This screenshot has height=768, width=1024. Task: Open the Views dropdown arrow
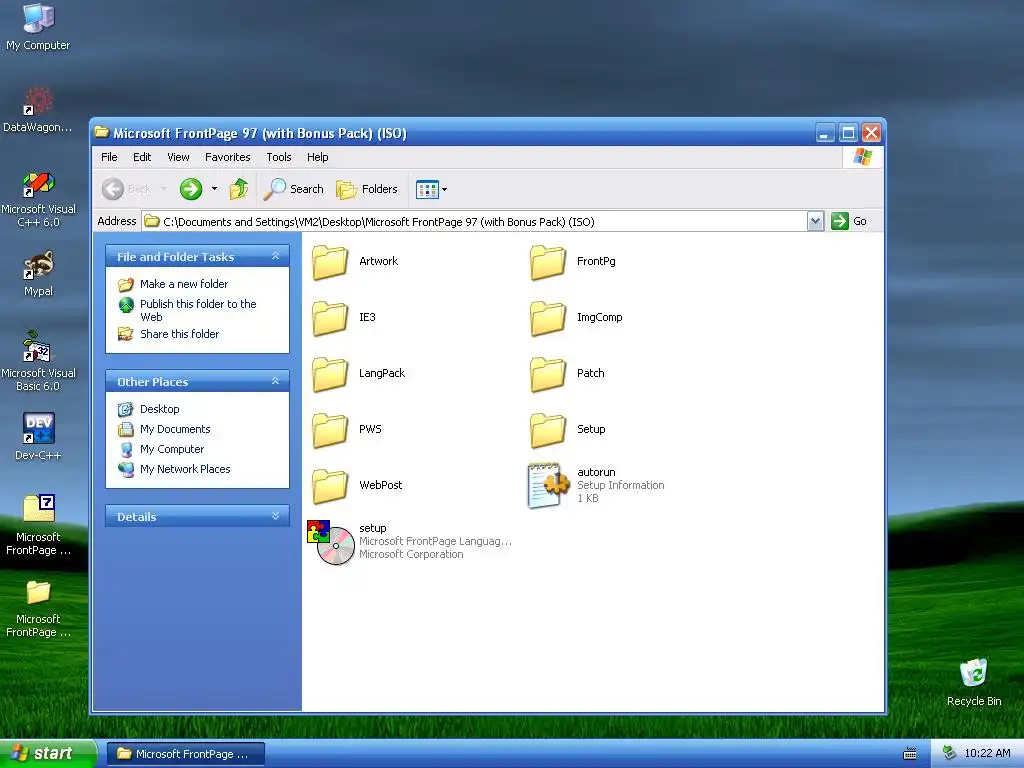click(445, 189)
